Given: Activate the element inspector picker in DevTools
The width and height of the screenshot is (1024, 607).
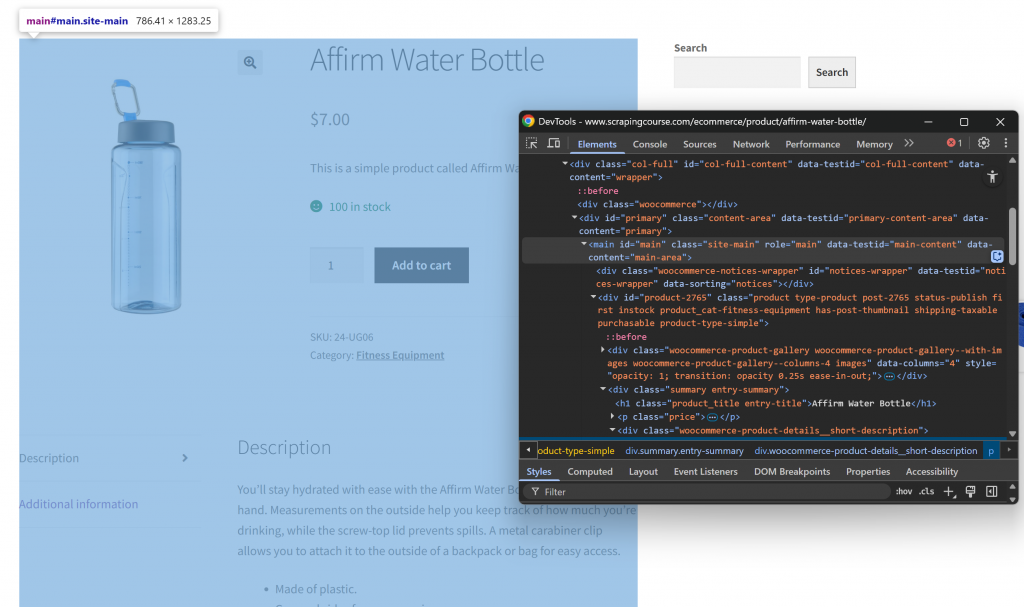Looking at the screenshot, I should pos(532,143).
